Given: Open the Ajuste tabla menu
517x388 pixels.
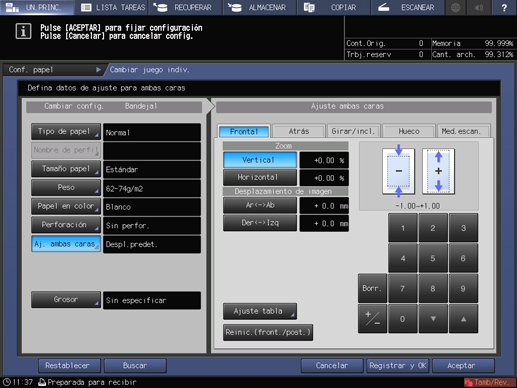Looking at the screenshot, I should point(260,311).
